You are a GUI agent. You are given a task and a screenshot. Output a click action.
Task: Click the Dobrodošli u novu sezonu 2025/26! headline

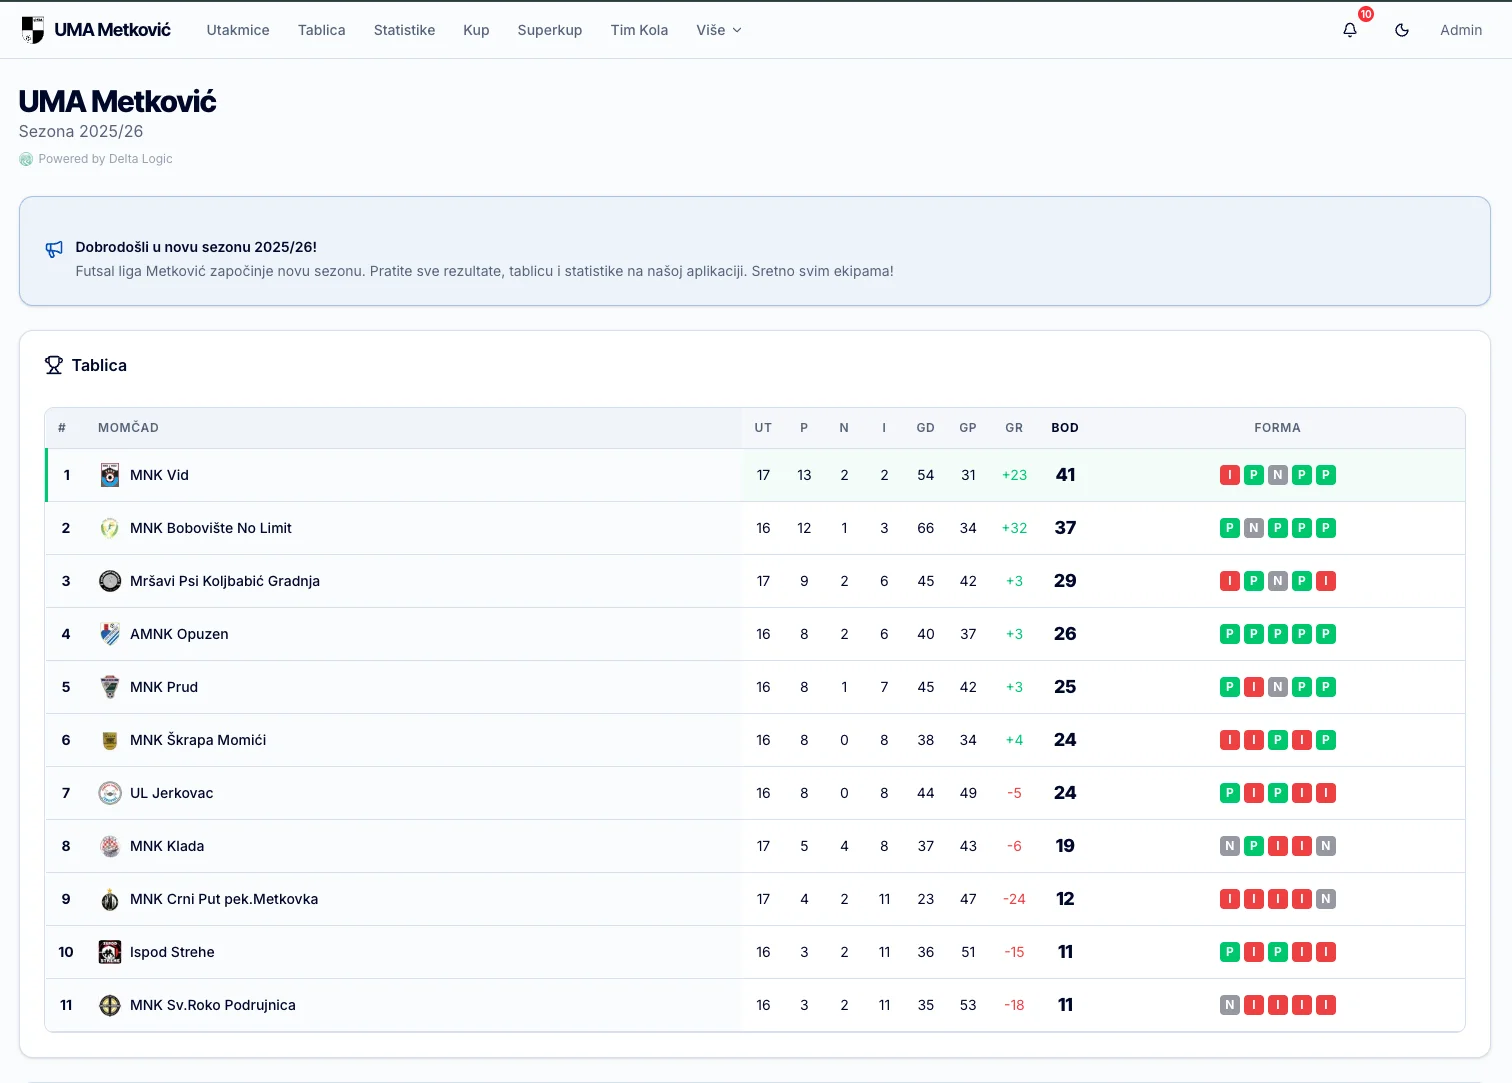click(x=196, y=247)
